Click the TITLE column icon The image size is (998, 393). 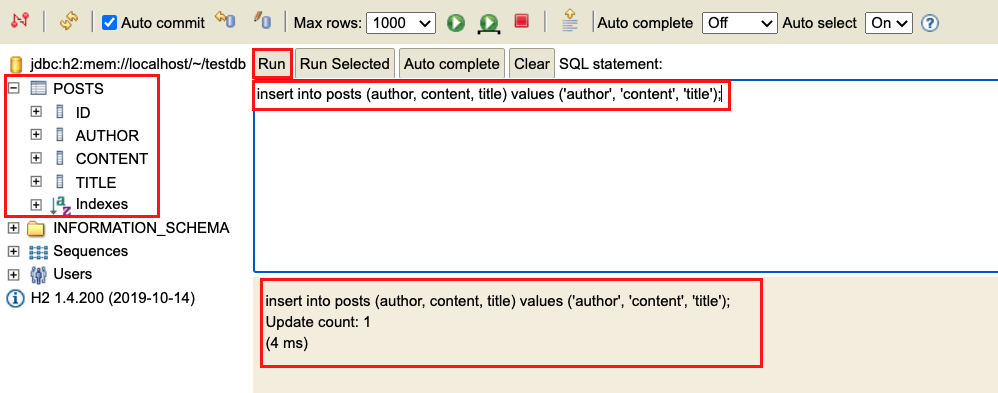point(60,182)
